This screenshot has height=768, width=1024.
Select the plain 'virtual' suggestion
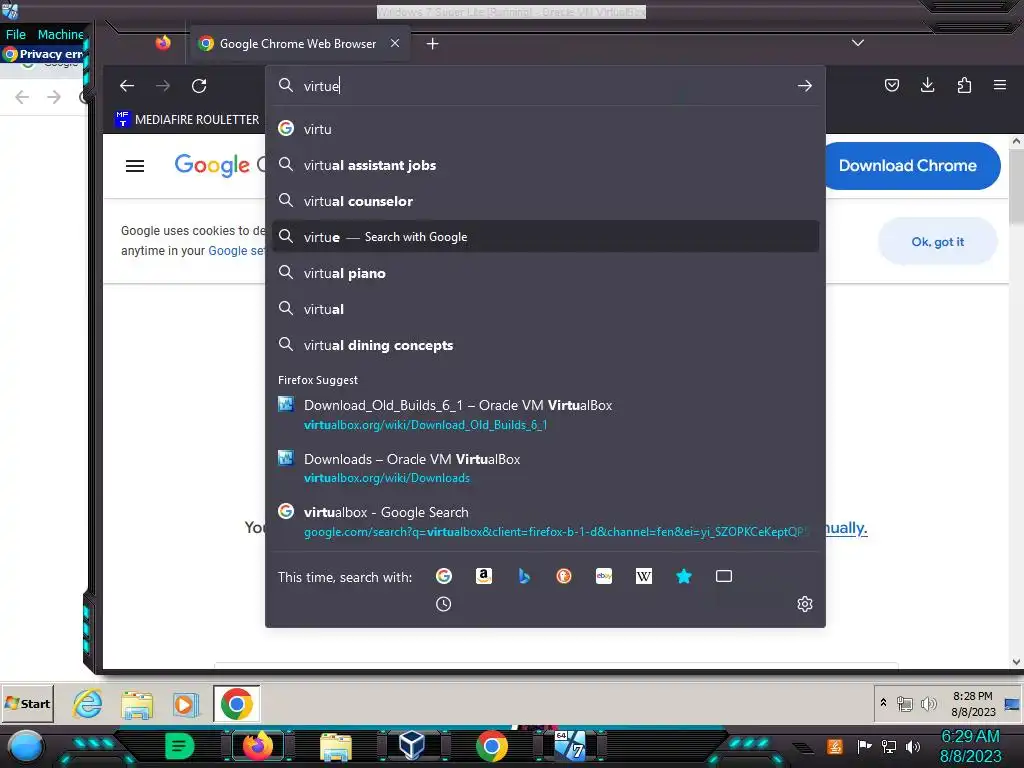tap(545, 309)
